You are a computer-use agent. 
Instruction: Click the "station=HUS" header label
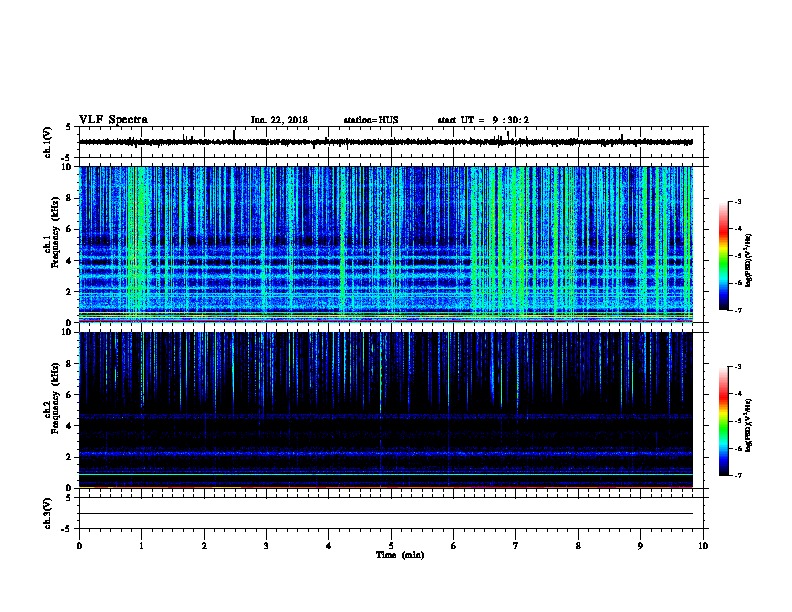371,120
